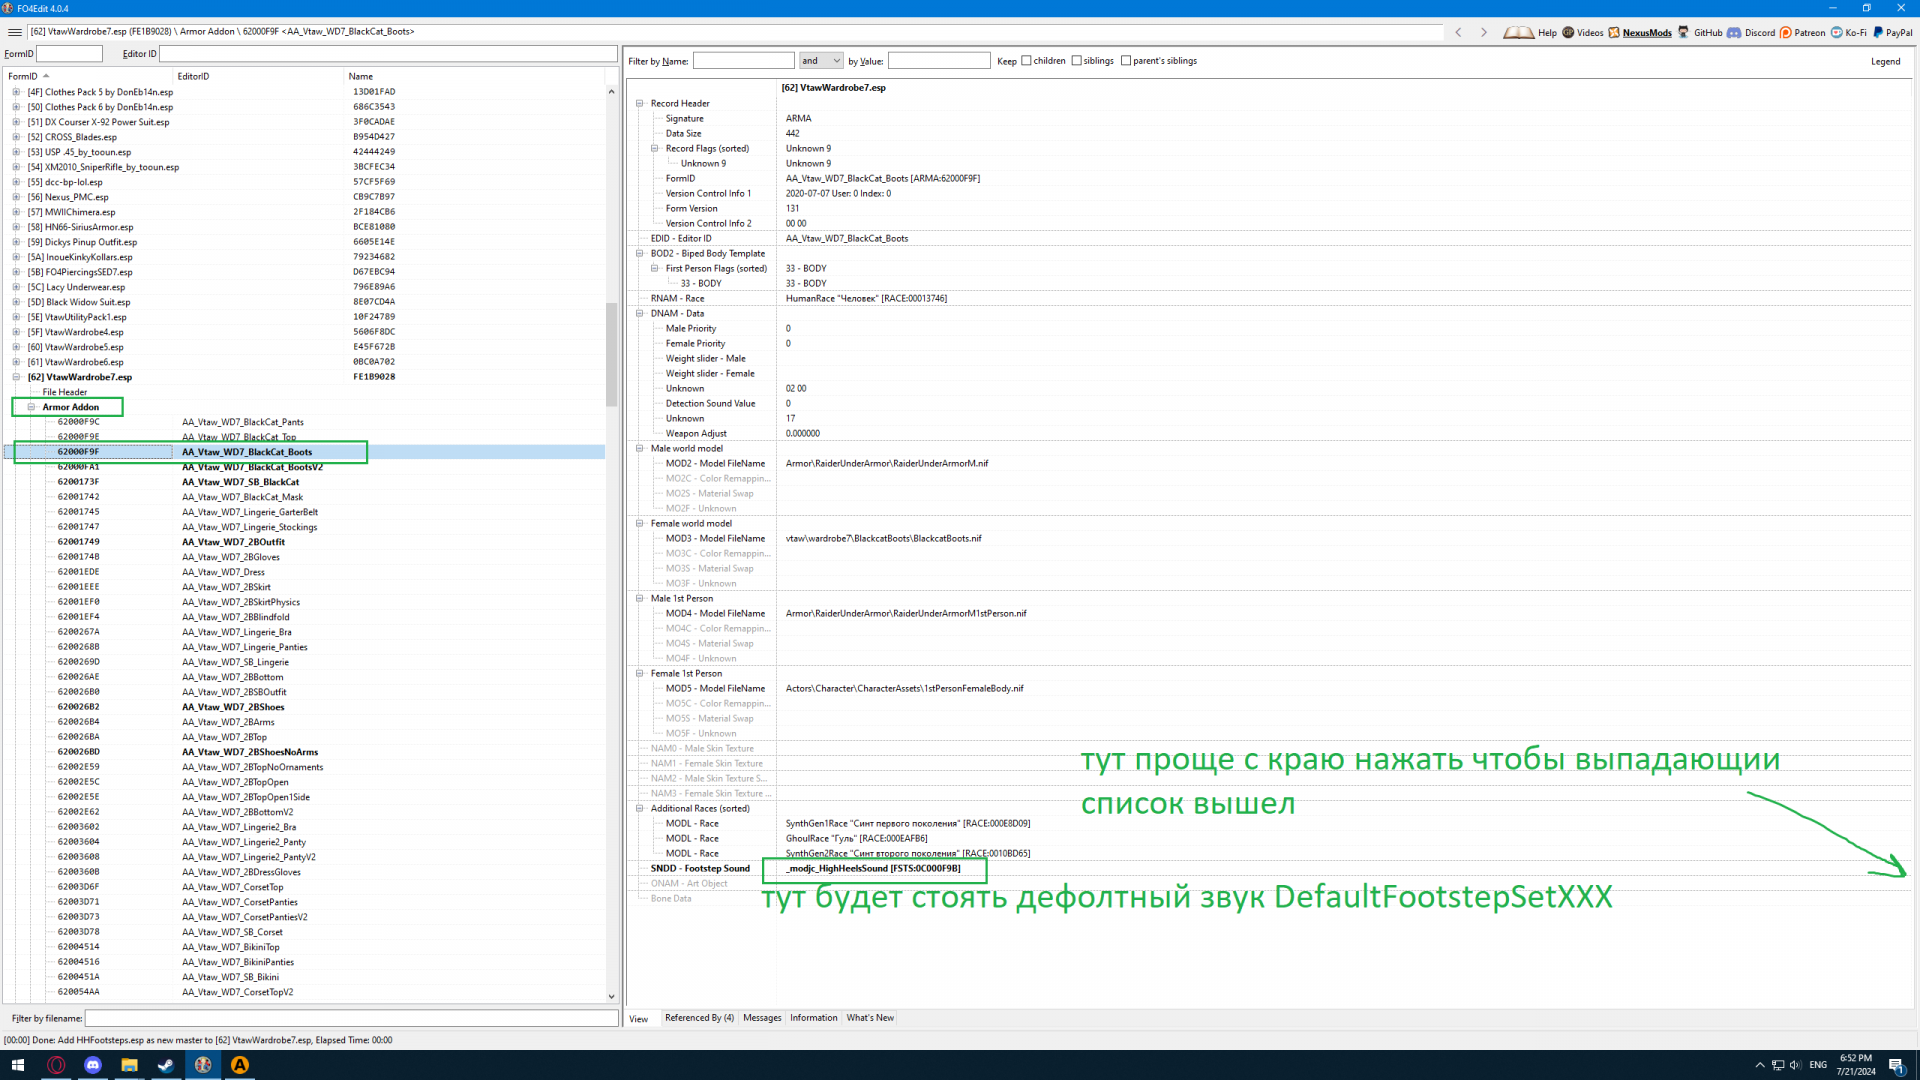Open the PayPal donation icon
Viewport: 1920px width, 1080px height.
(1878, 32)
